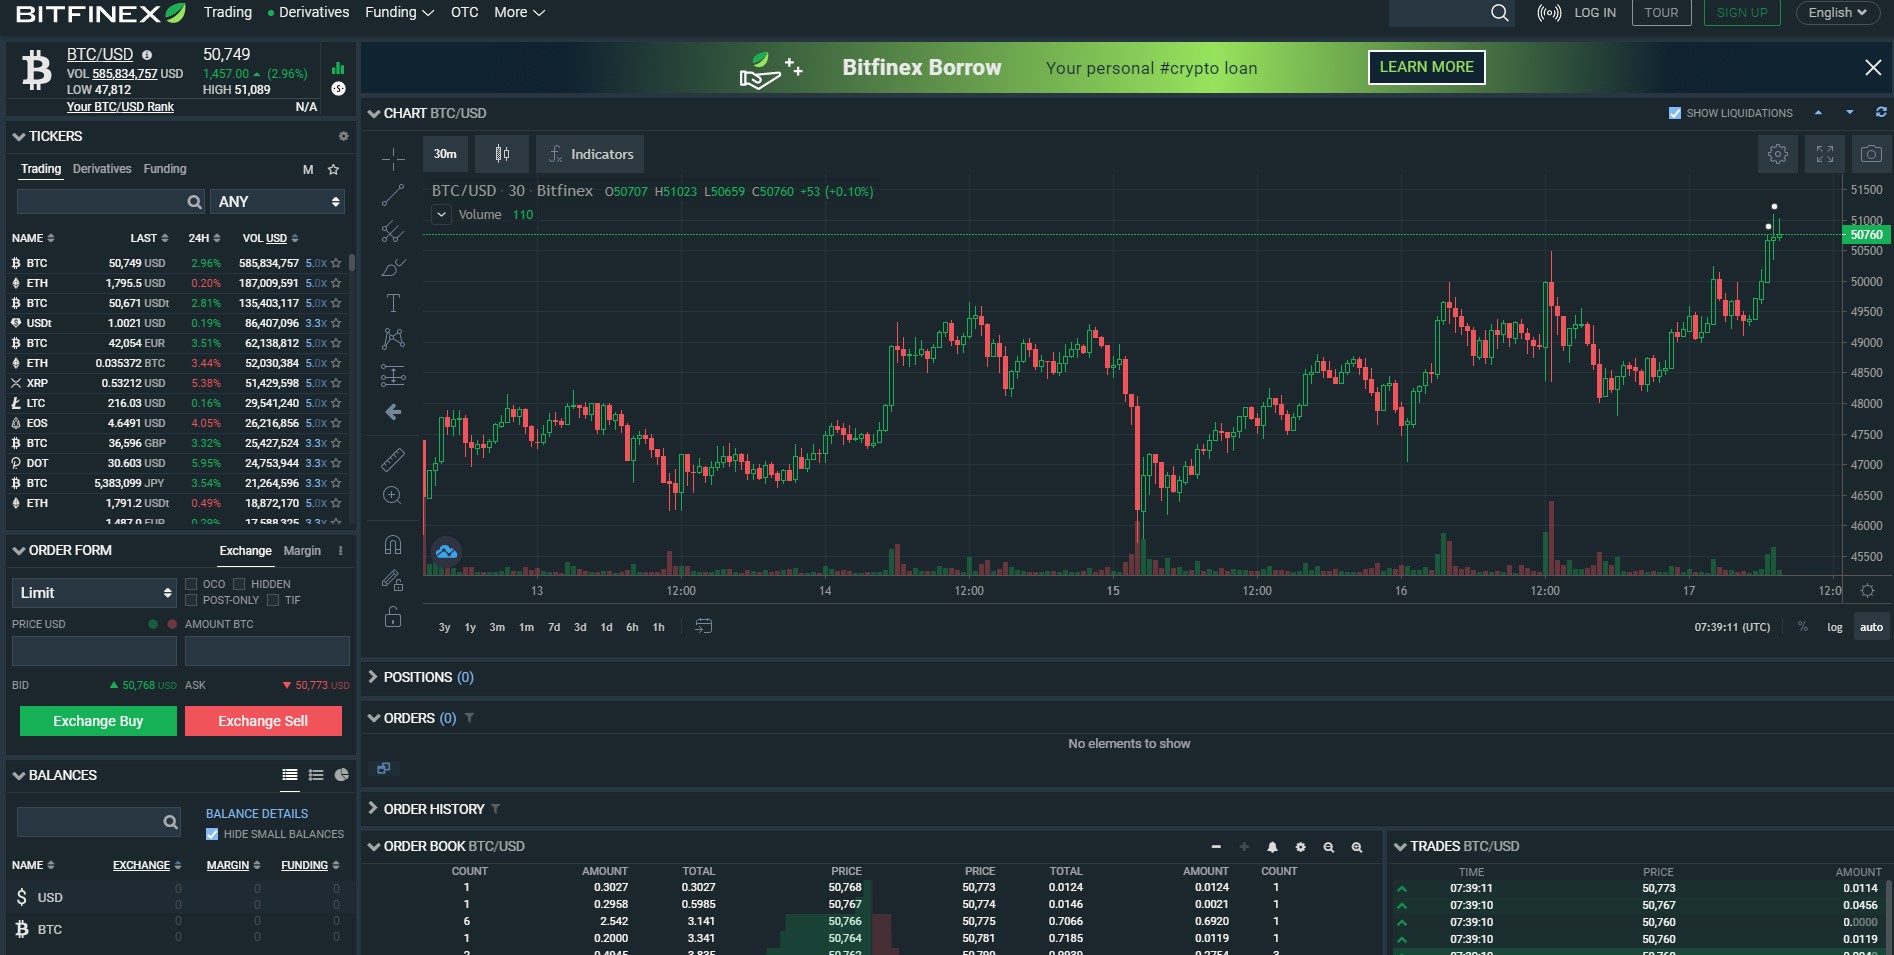Open chart settings gear icon
Screen dimensions: 1894x955
click(1777, 154)
